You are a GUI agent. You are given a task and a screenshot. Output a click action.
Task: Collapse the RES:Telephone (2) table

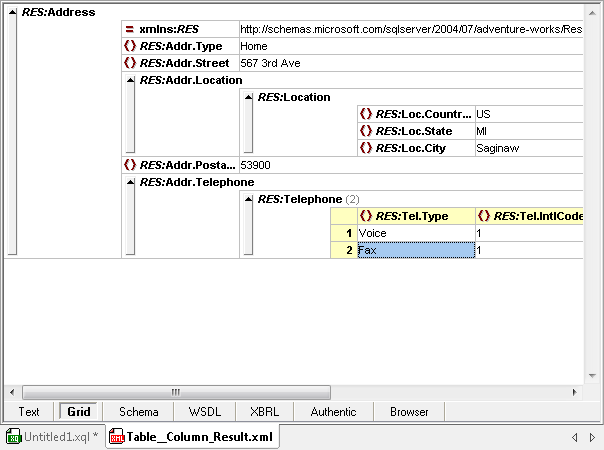tap(248, 199)
